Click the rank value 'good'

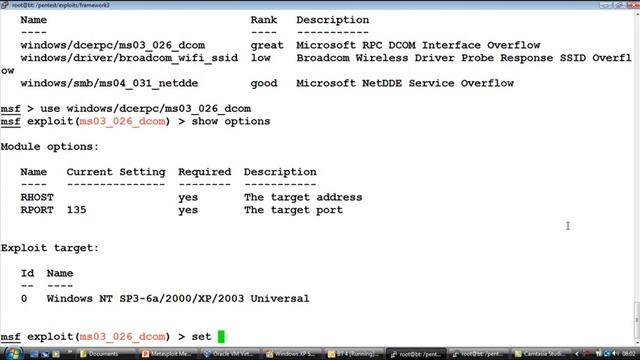point(264,84)
